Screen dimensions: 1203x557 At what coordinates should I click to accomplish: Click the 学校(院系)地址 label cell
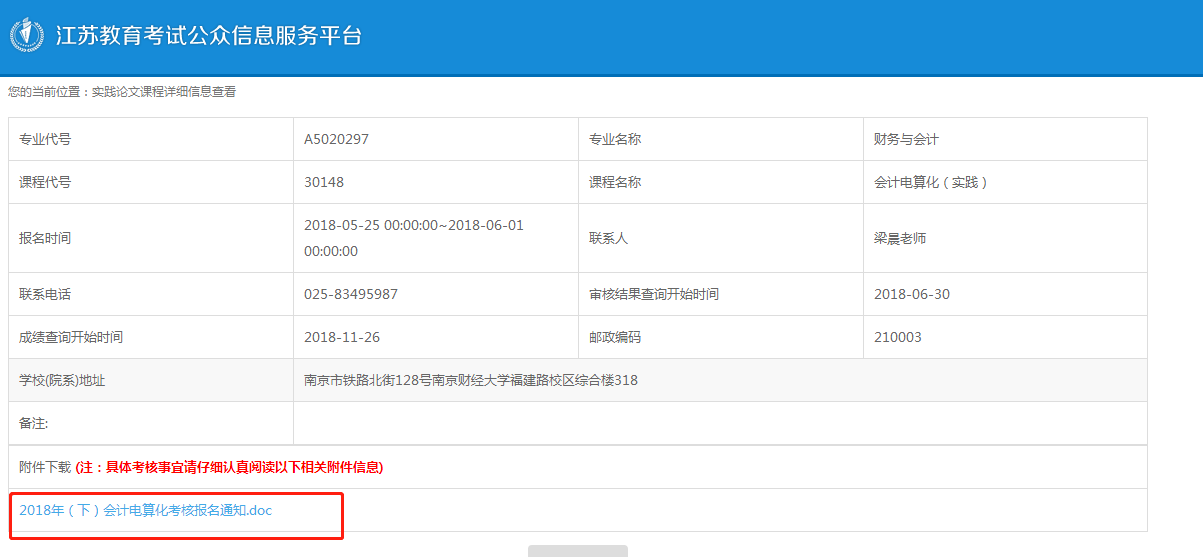point(62,381)
